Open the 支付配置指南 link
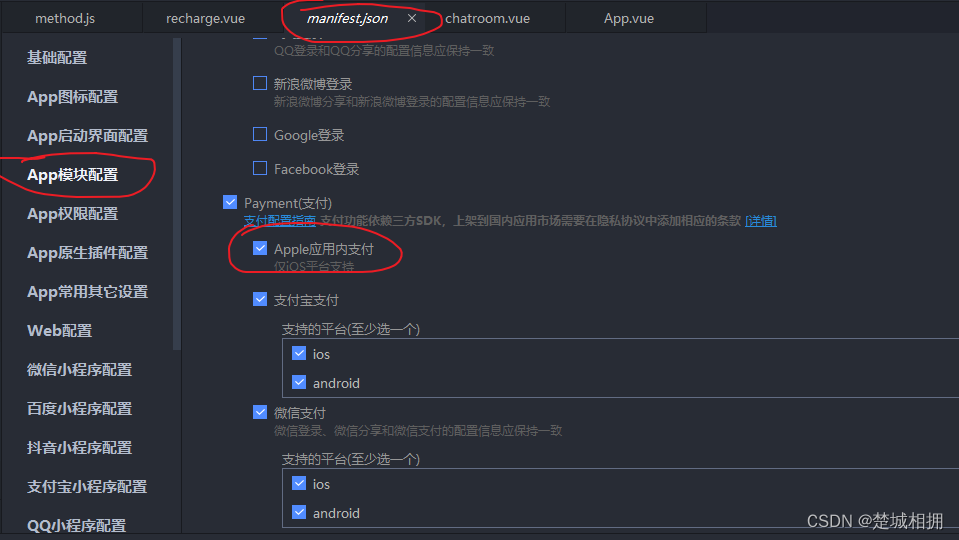This screenshot has height=540, width=959. point(280,220)
